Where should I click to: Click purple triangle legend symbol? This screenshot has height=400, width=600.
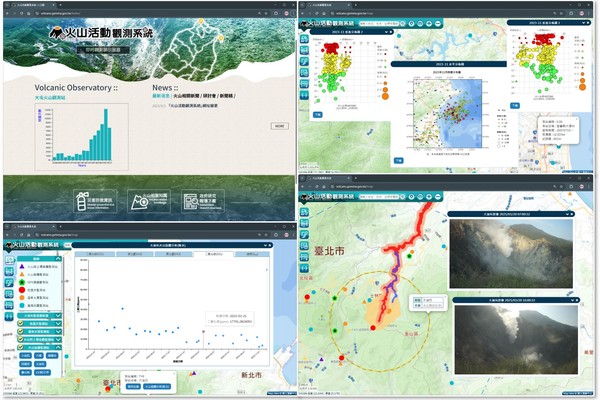[x=22, y=266]
